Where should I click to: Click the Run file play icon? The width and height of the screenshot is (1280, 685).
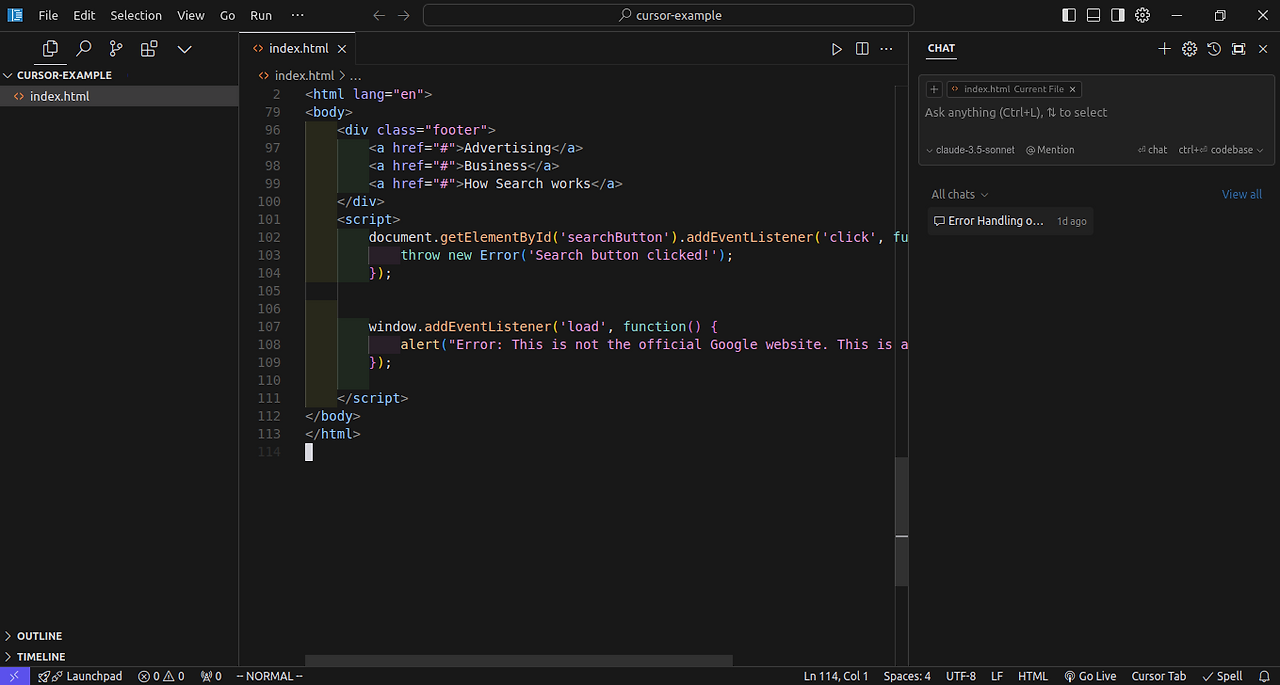837,49
